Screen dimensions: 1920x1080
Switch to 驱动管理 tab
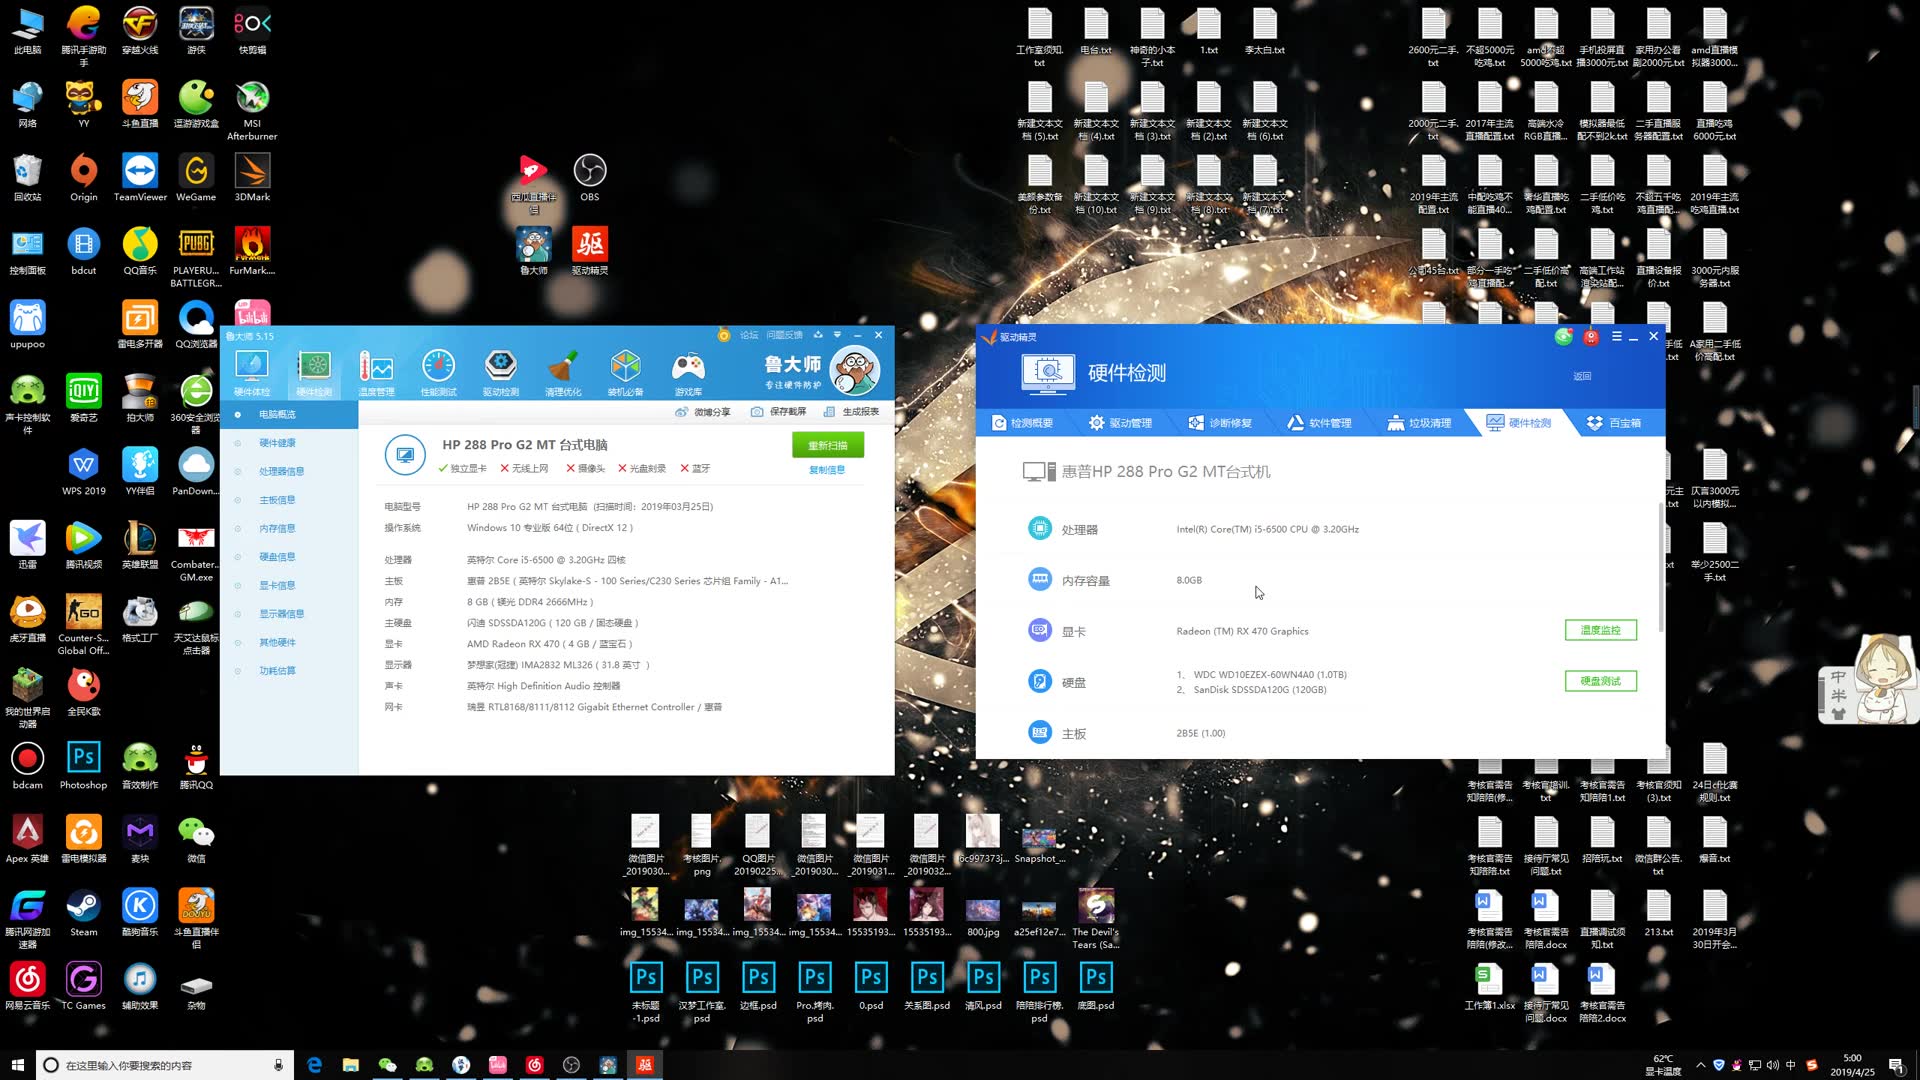point(1120,423)
